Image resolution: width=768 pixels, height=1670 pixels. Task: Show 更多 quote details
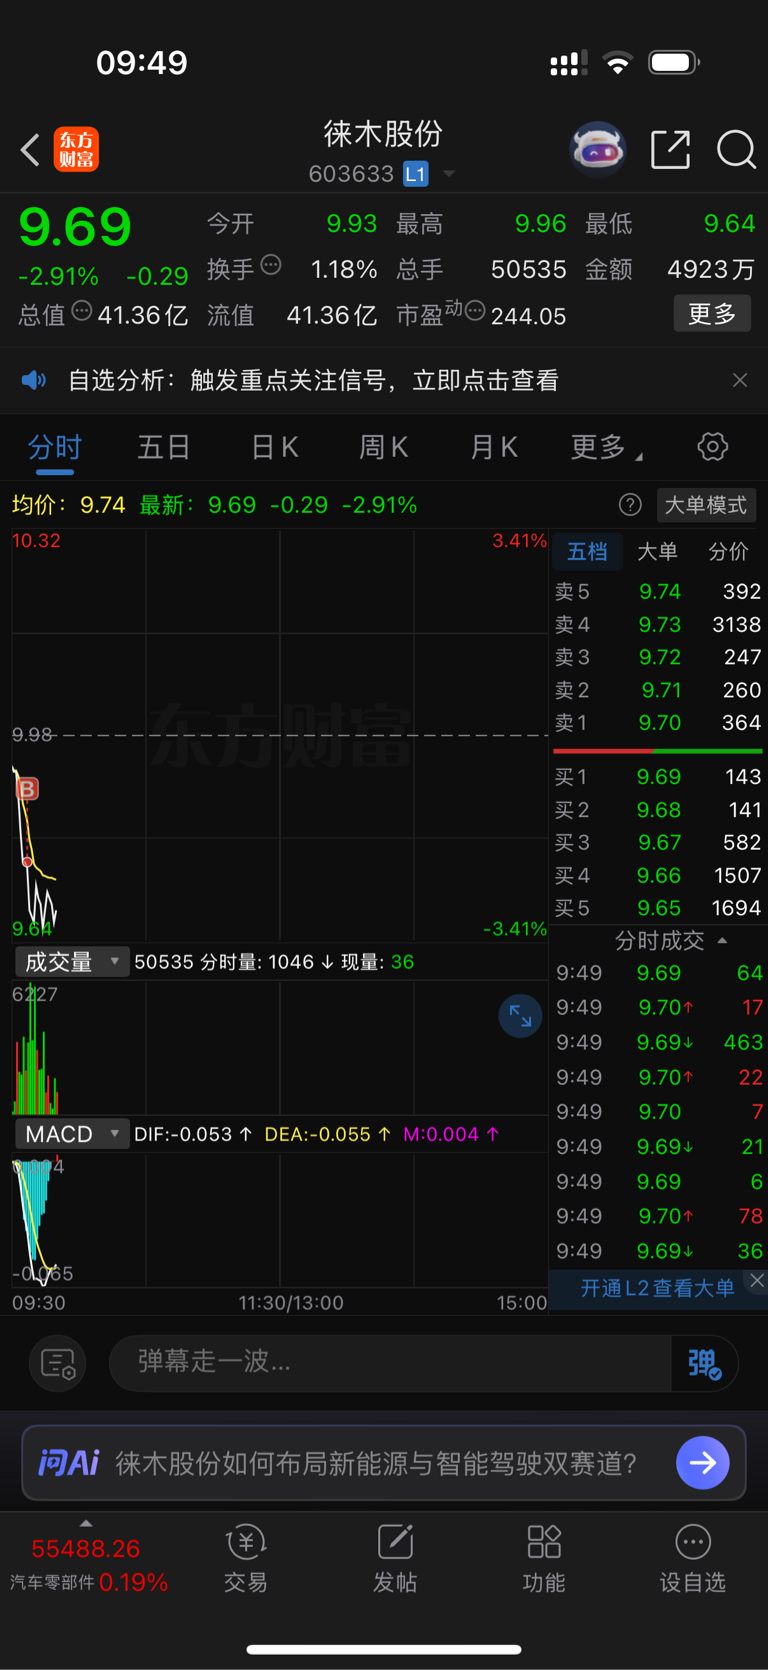(712, 314)
